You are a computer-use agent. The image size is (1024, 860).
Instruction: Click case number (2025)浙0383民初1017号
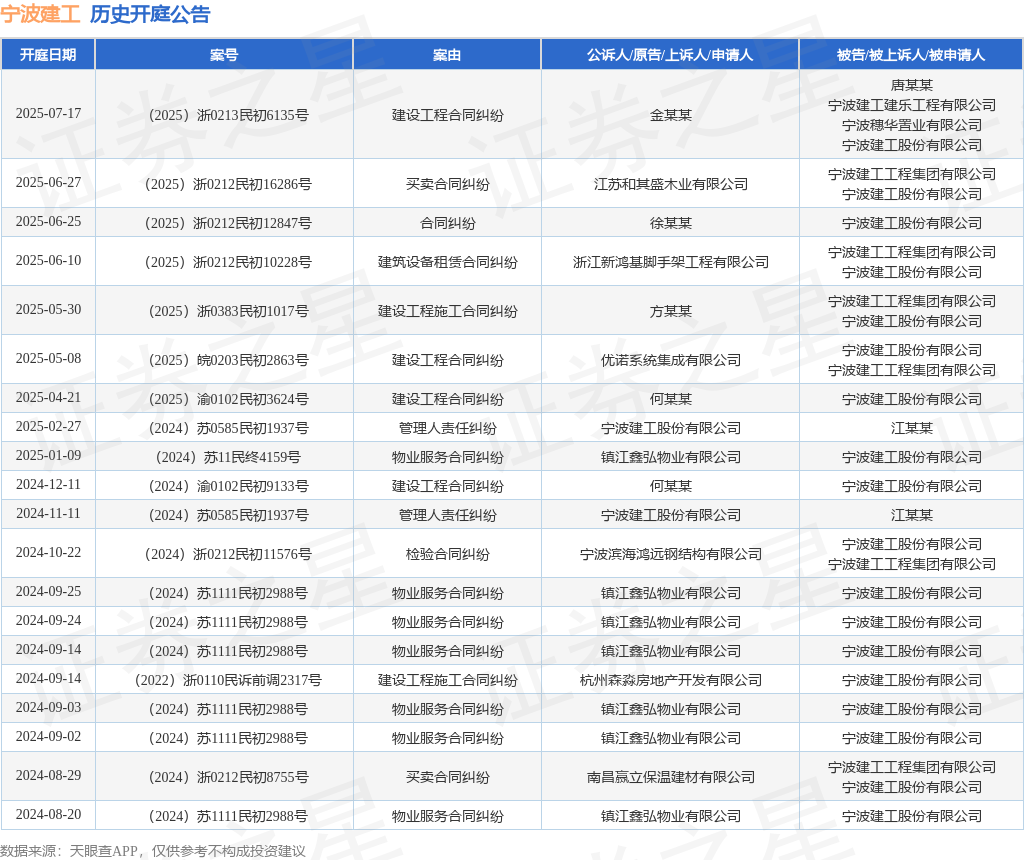coord(228,311)
